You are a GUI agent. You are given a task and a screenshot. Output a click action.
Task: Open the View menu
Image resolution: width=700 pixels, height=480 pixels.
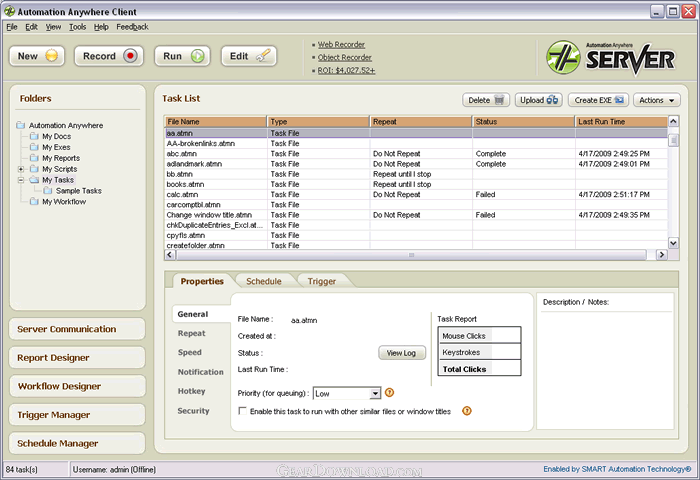(x=53, y=27)
